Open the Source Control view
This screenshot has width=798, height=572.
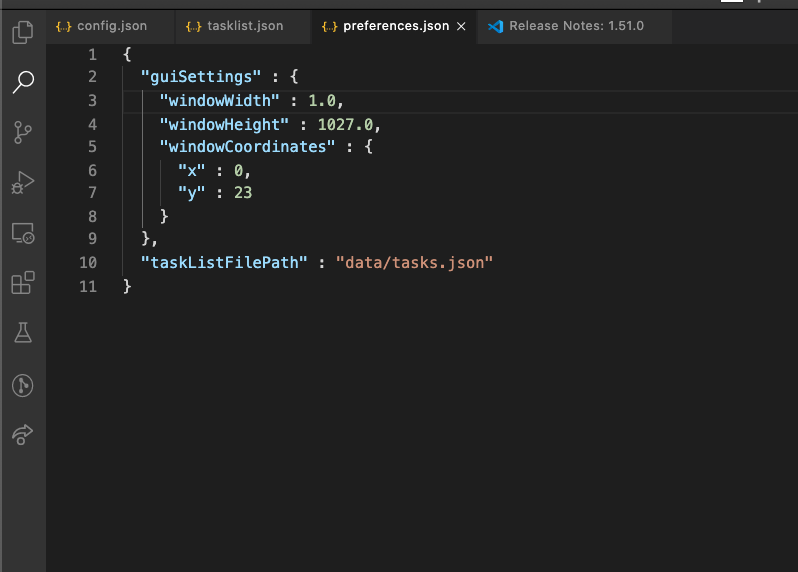pos(23,132)
